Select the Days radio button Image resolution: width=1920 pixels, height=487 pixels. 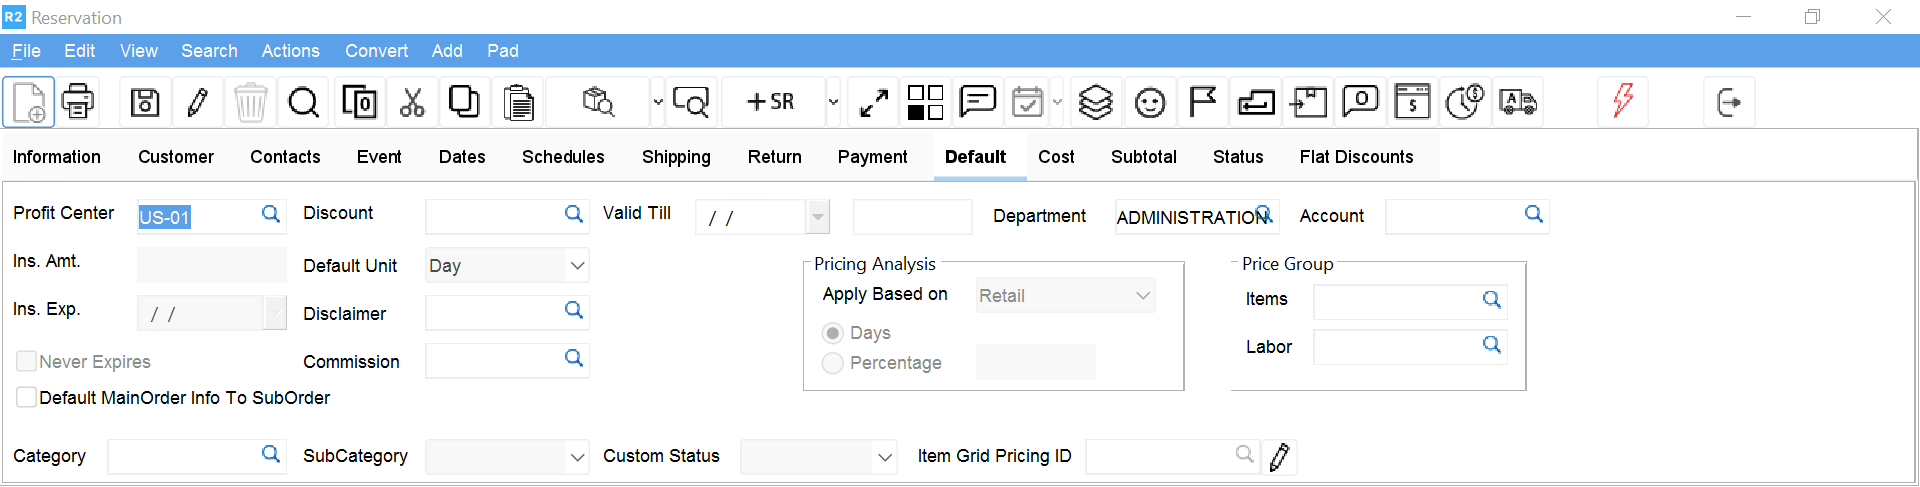(832, 333)
